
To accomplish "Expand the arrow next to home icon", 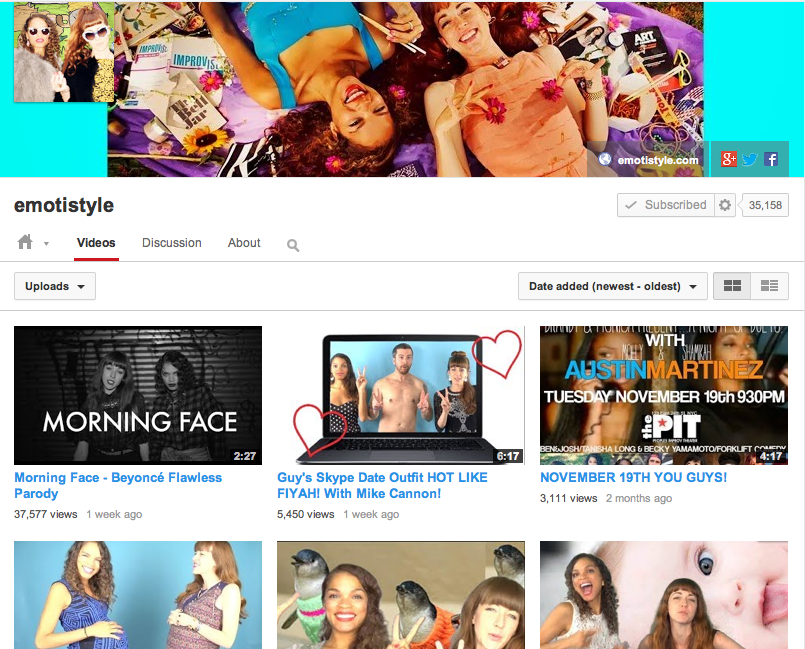I will pyautogui.click(x=46, y=244).
